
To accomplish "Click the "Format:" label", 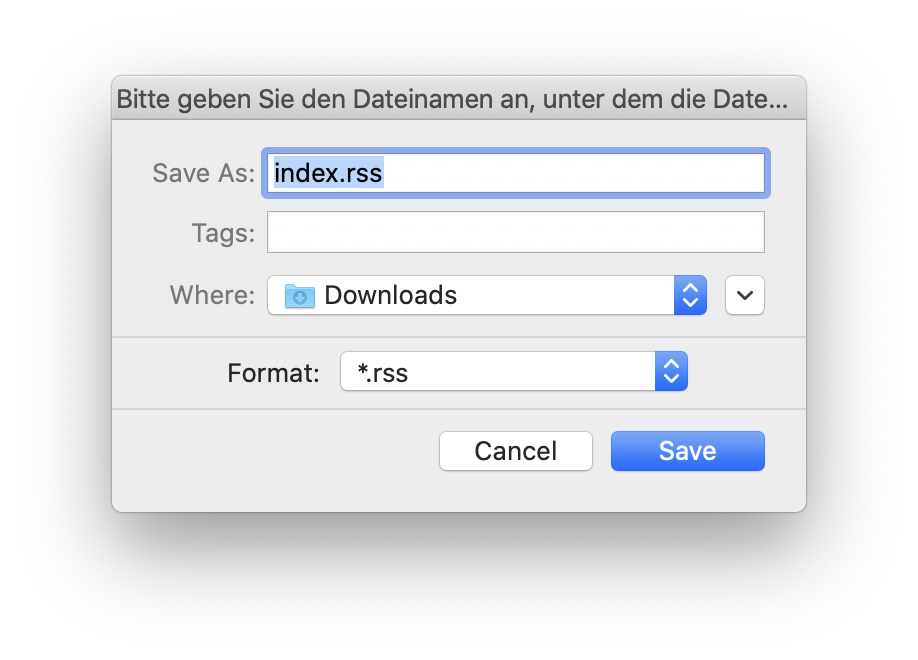I will click(x=273, y=372).
